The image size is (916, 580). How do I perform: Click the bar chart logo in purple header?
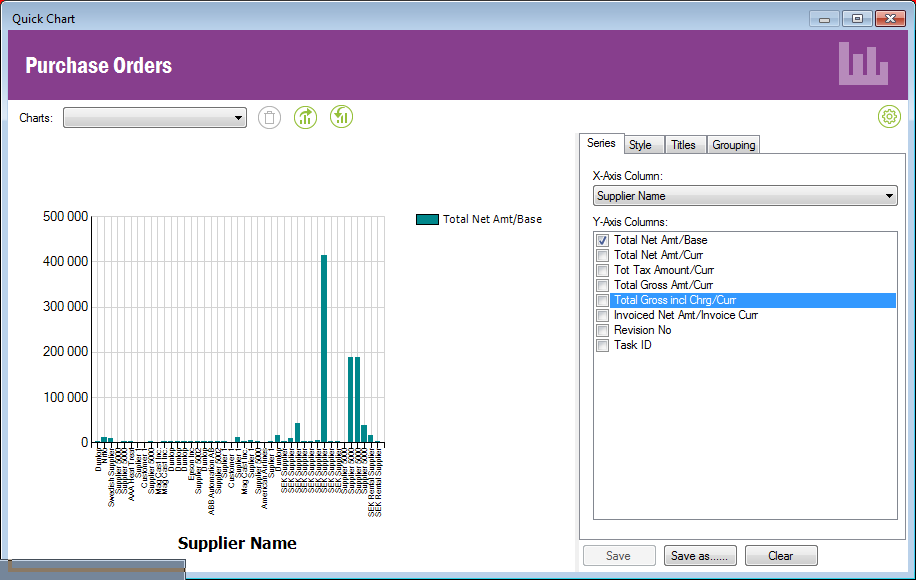pyautogui.click(x=862, y=64)
